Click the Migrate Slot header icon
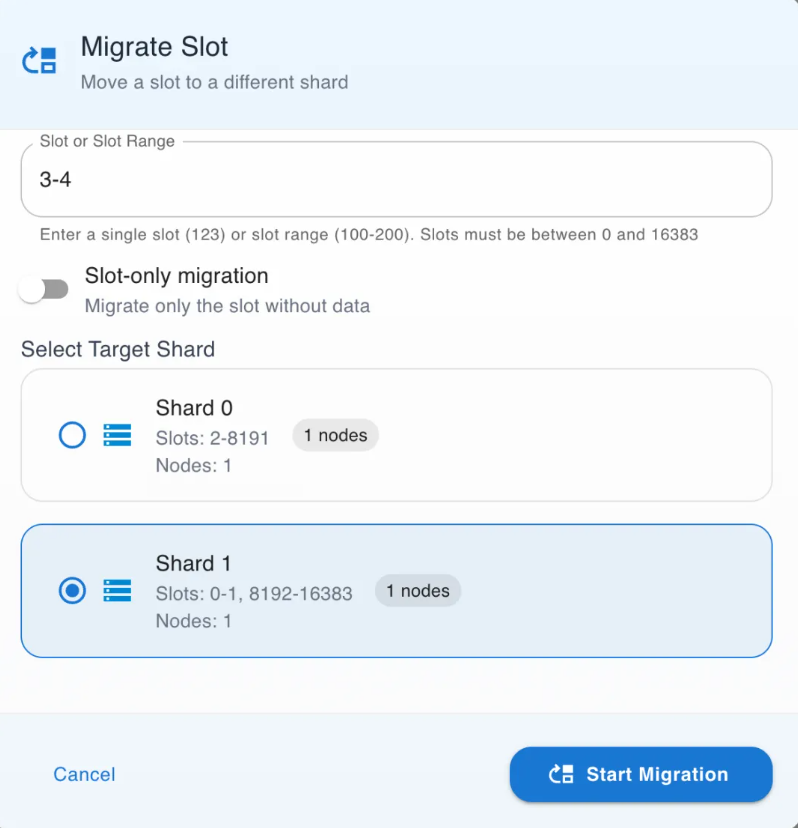Image resolution: width=798 pixels, height=828 pixels. (39, 62)
